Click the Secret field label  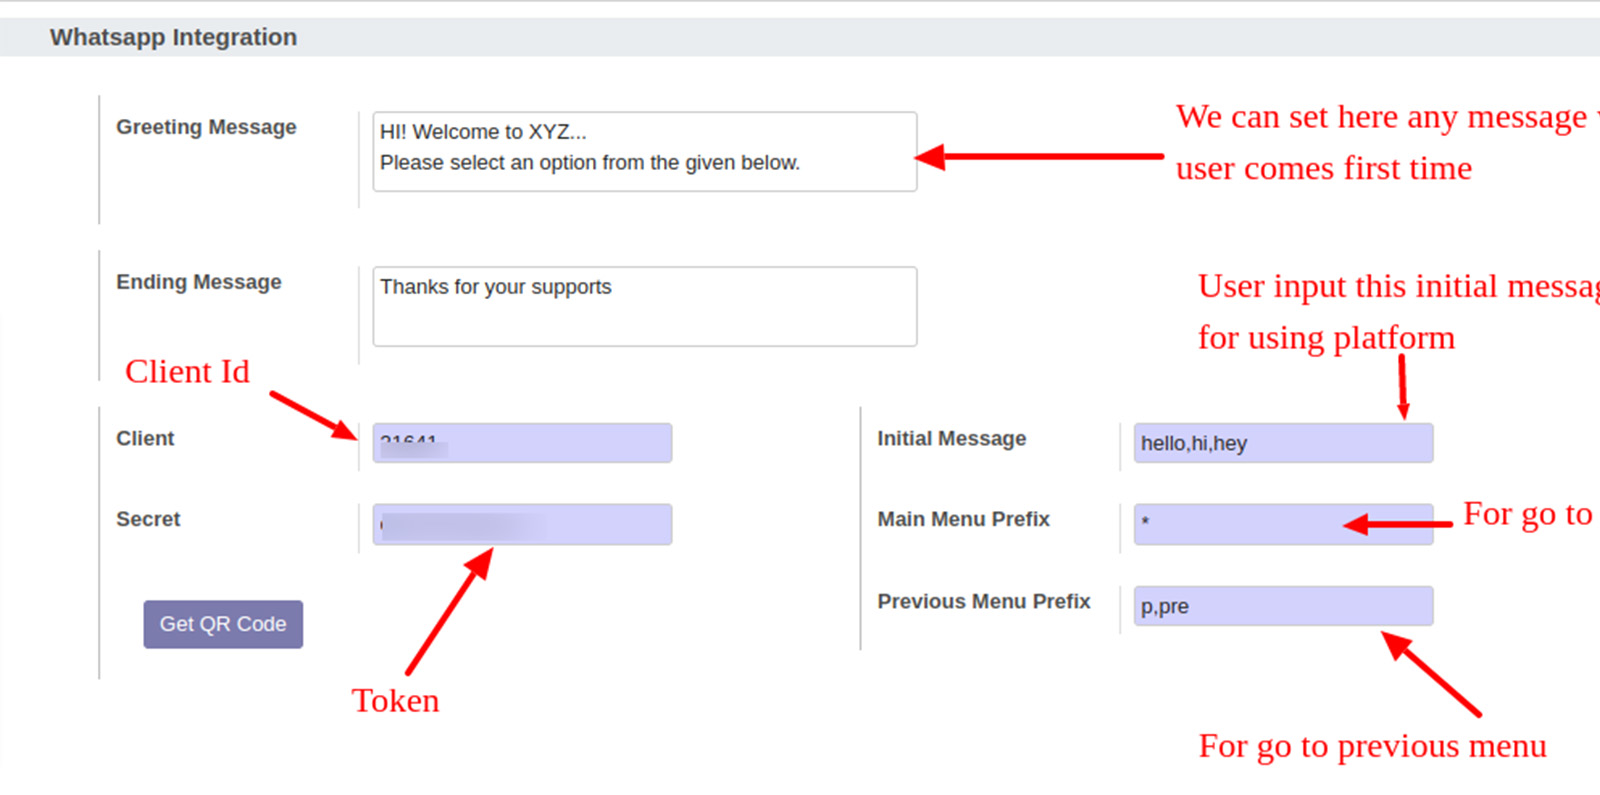pyautogui.click(x=148, y=519)
